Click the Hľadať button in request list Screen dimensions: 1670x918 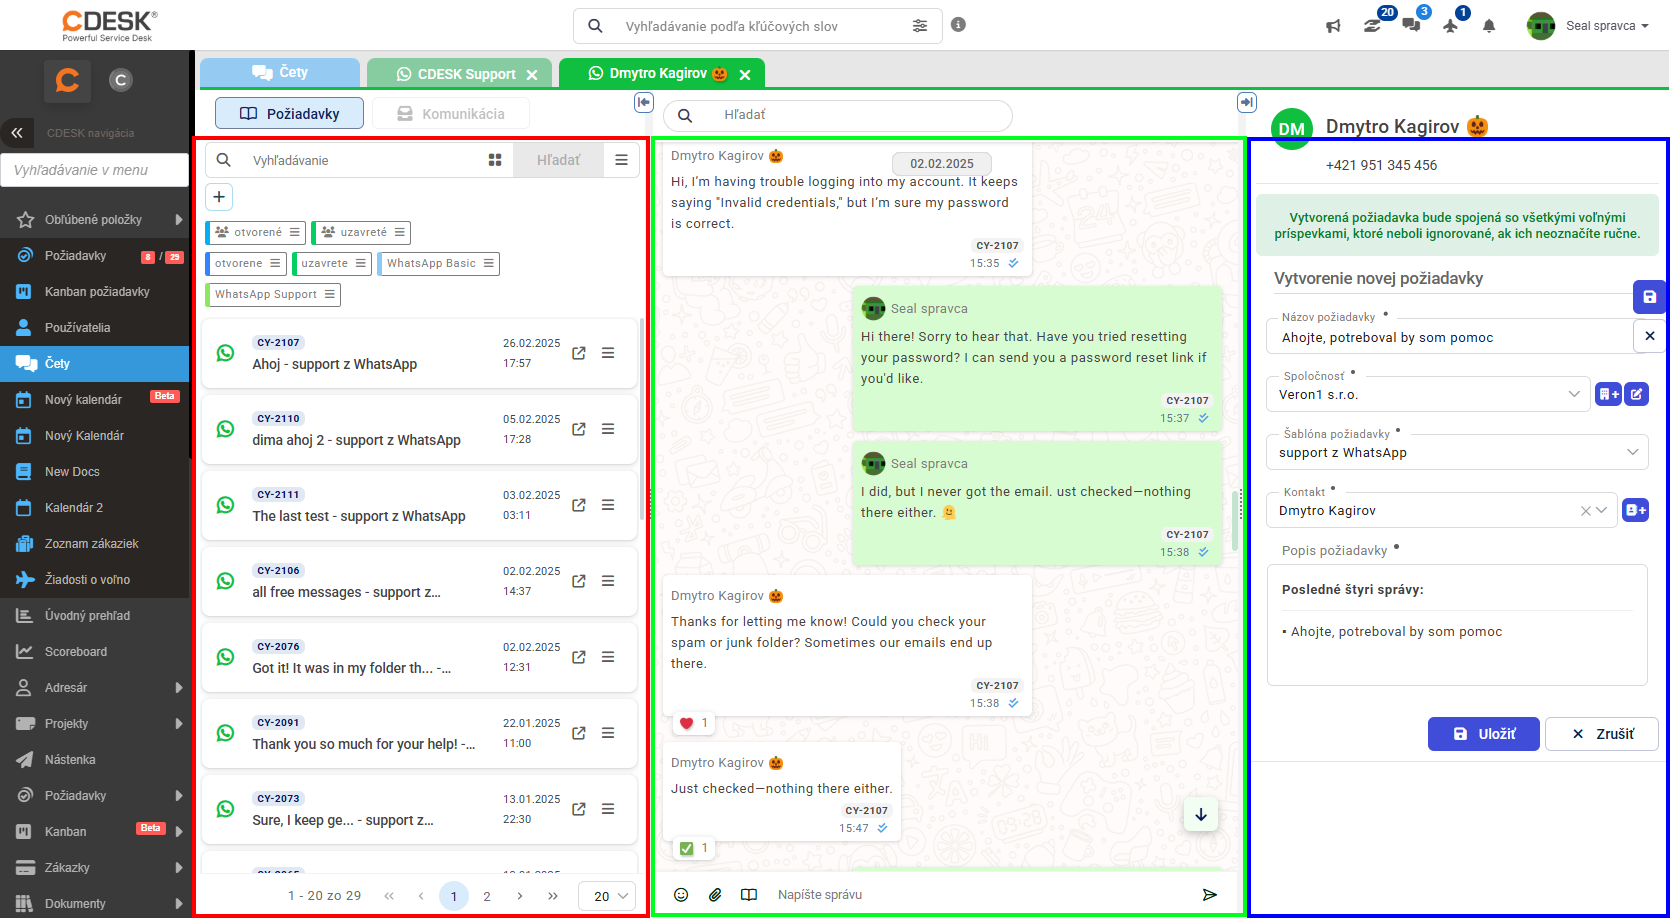coord(558,160)
